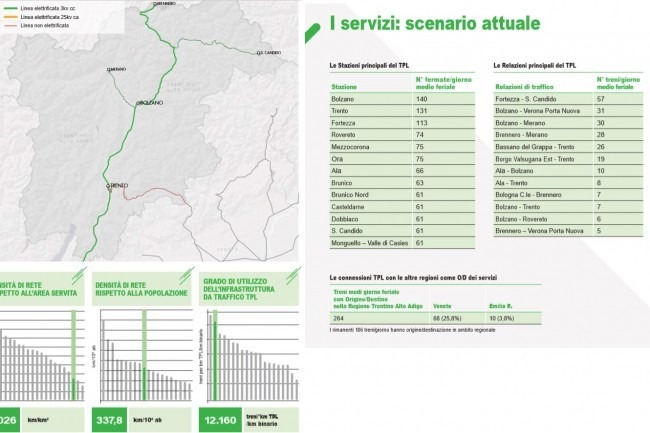The image size is (650, 433).
Task: Click the I servizi: scenario attuale heading
Action: point(435,23)
